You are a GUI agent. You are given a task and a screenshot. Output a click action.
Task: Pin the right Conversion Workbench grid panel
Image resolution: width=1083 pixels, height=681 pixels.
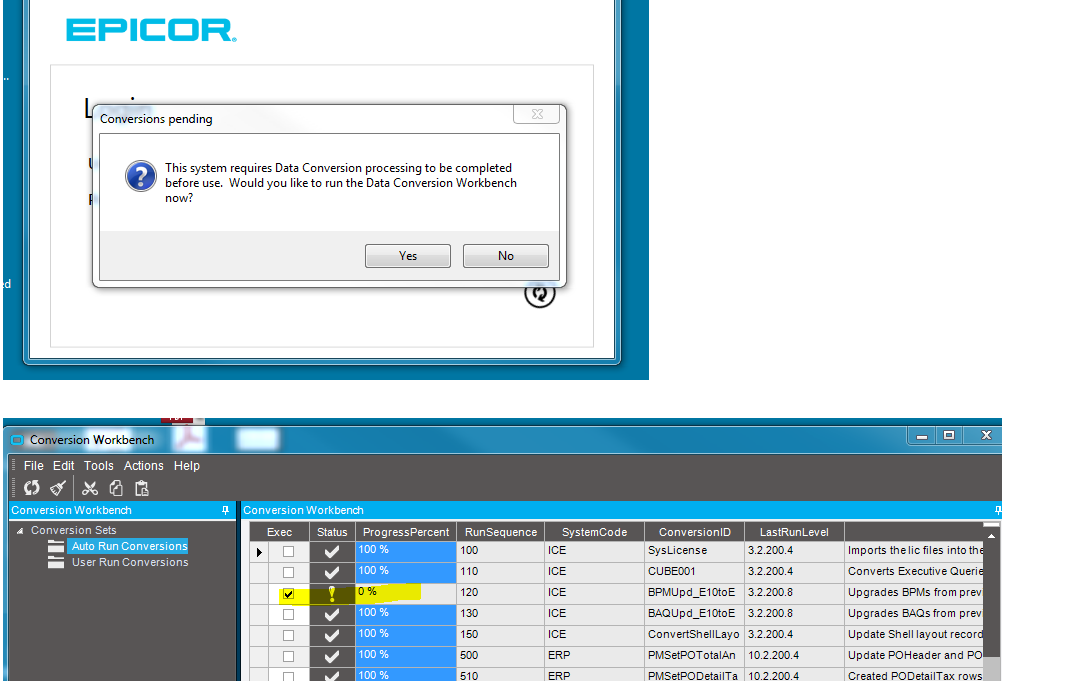[x=997, y=510]
